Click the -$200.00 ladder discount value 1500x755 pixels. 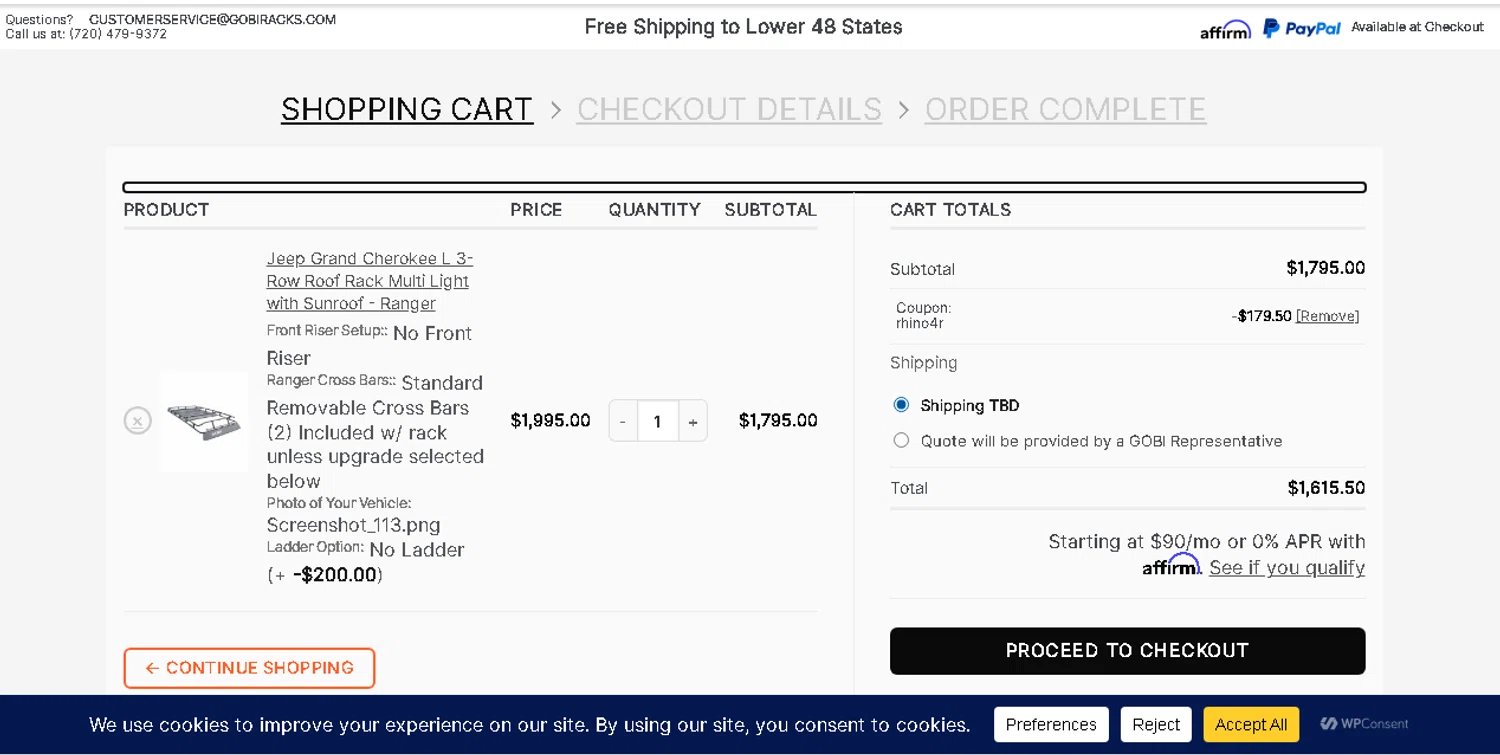click(335, 575)
